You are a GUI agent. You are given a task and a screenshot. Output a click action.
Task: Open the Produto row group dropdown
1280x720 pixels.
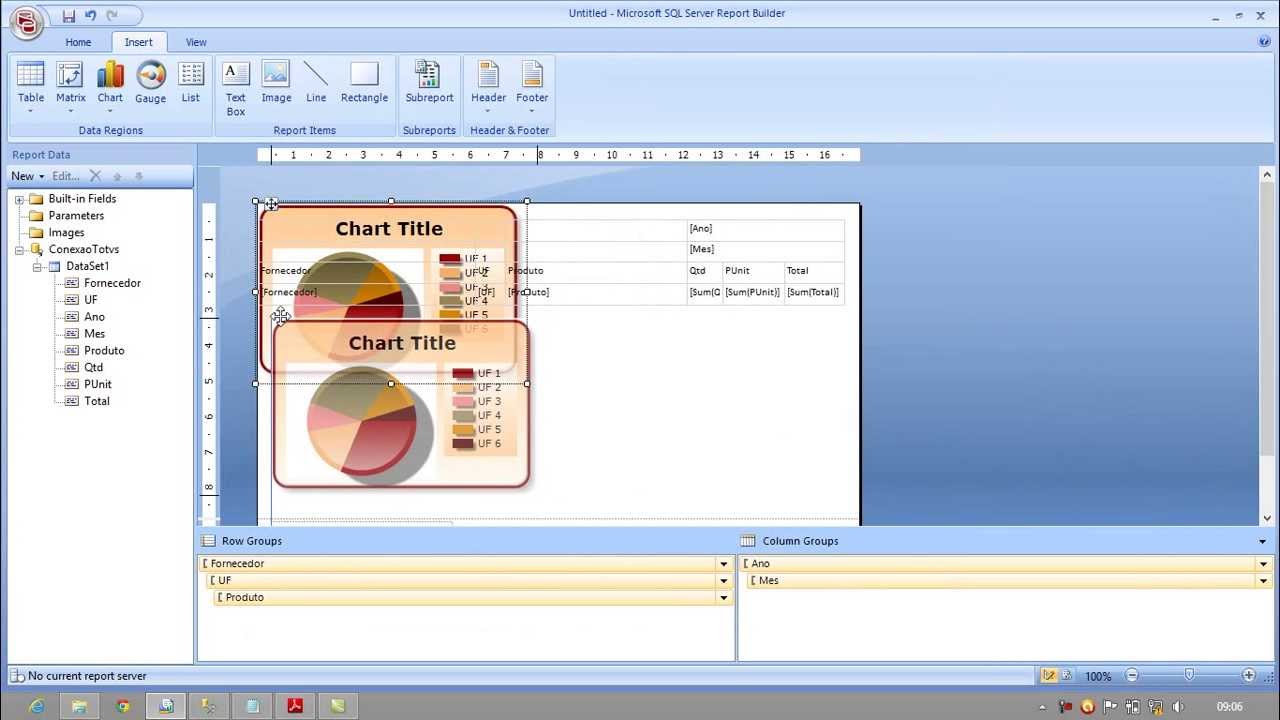(724, 598)
